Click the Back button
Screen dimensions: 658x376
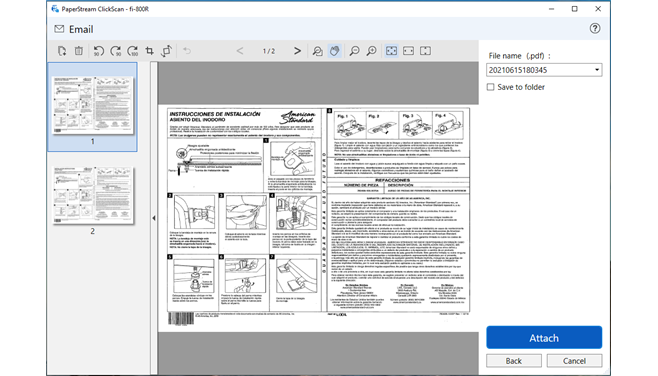click(514, 361)
